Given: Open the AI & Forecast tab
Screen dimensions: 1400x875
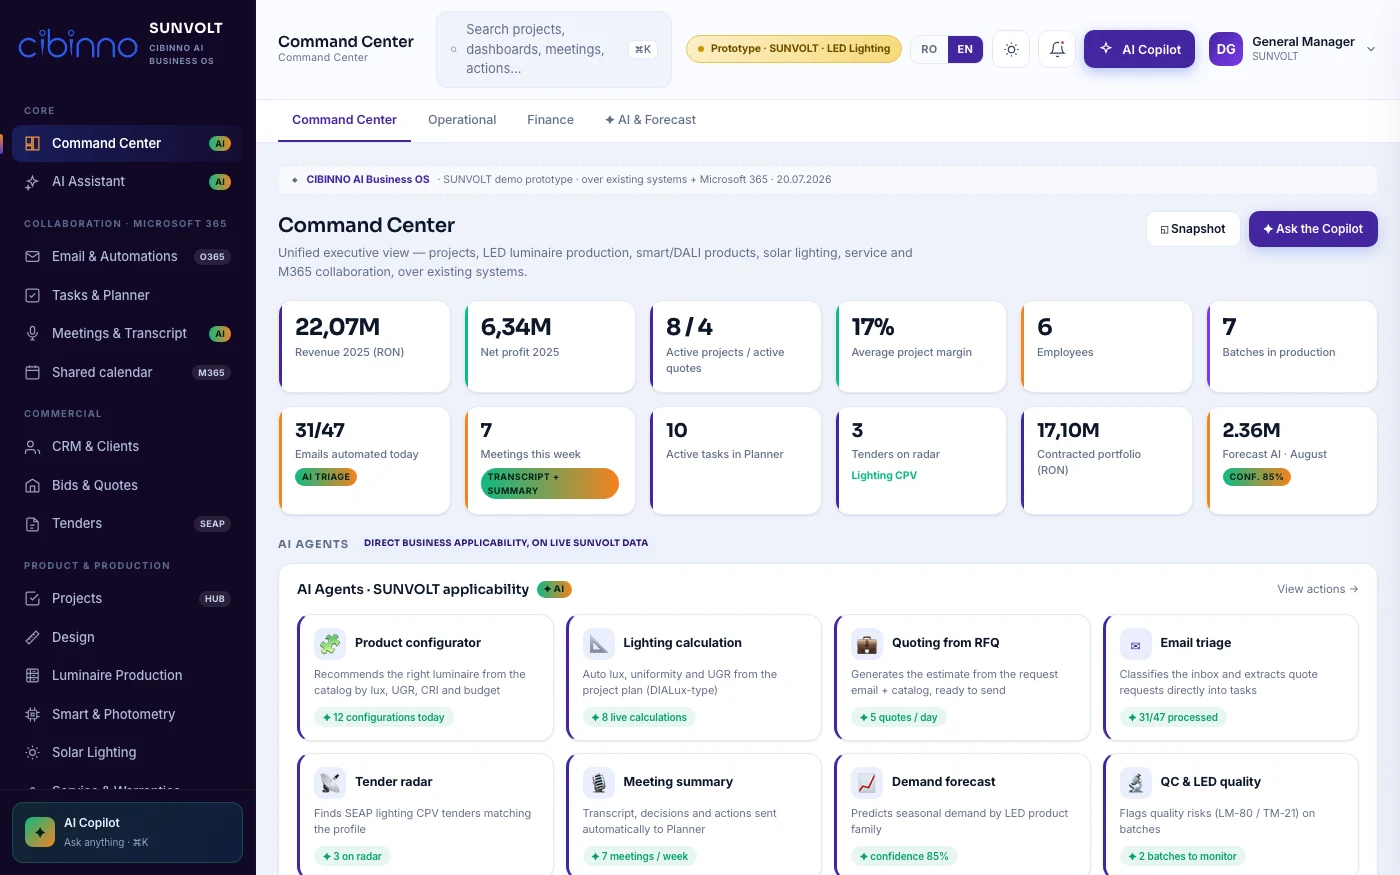Looking at the screenshot, I should tap(650, 120).
